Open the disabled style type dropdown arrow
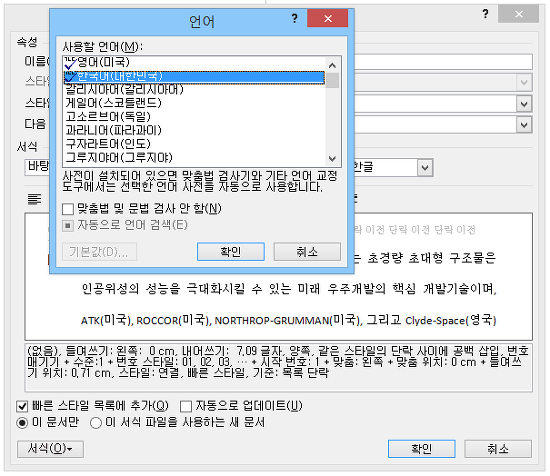 tap(524, 83)
